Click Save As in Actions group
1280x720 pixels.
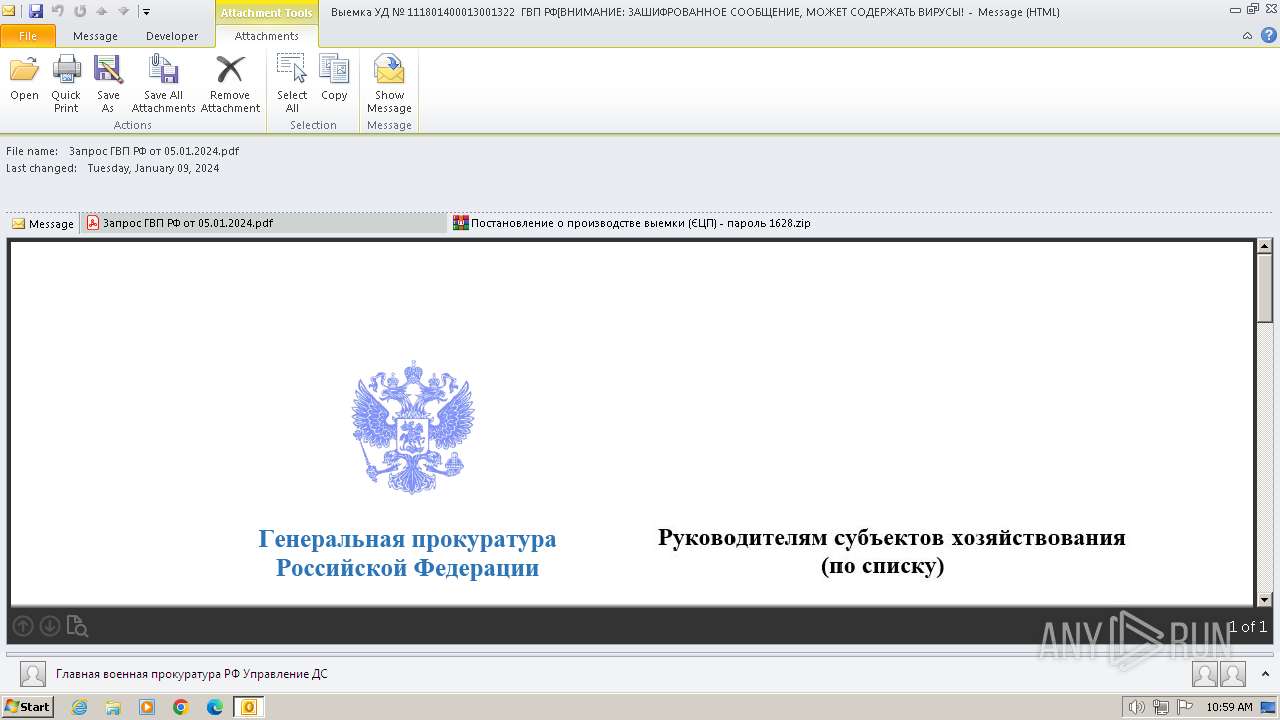click(x=108, y=84)
